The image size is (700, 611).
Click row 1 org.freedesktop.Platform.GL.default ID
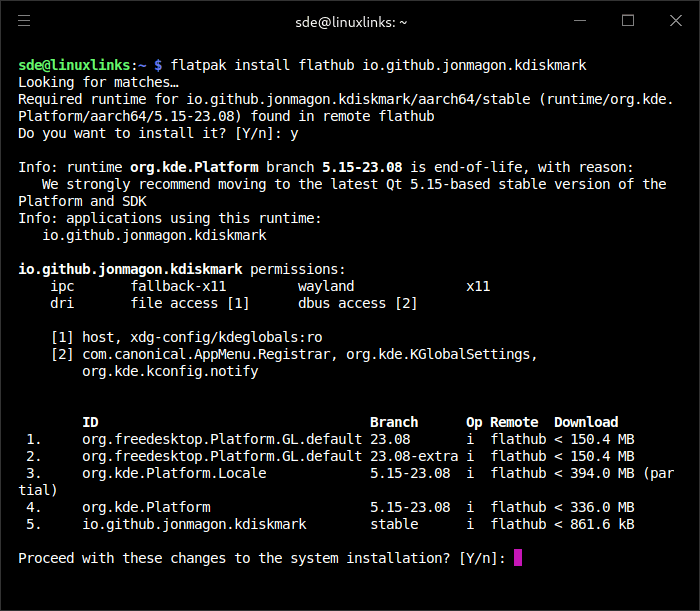point(222,439)
